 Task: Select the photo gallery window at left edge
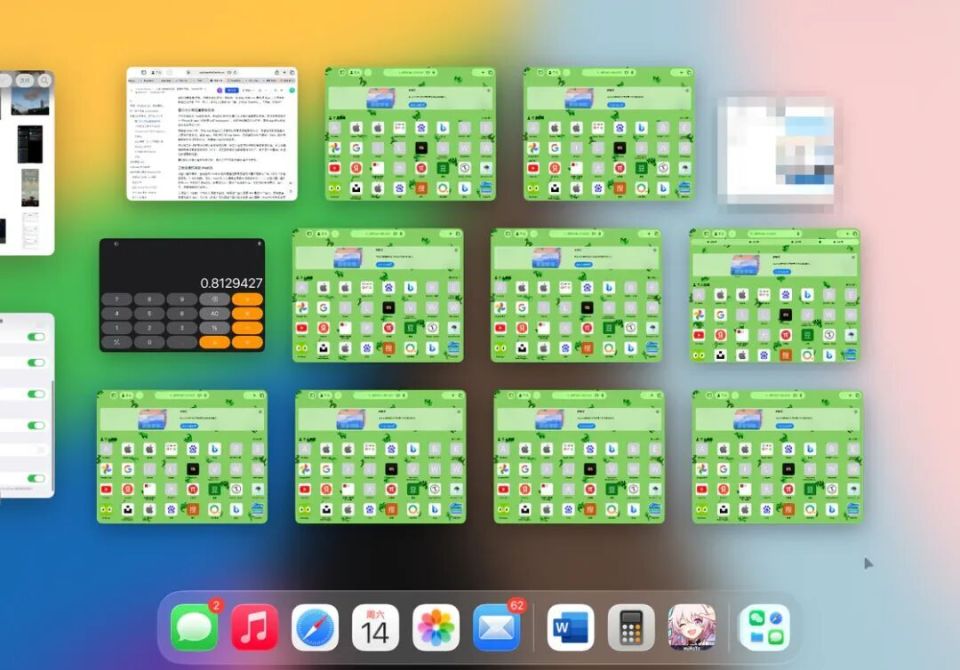tap(27, 162)
